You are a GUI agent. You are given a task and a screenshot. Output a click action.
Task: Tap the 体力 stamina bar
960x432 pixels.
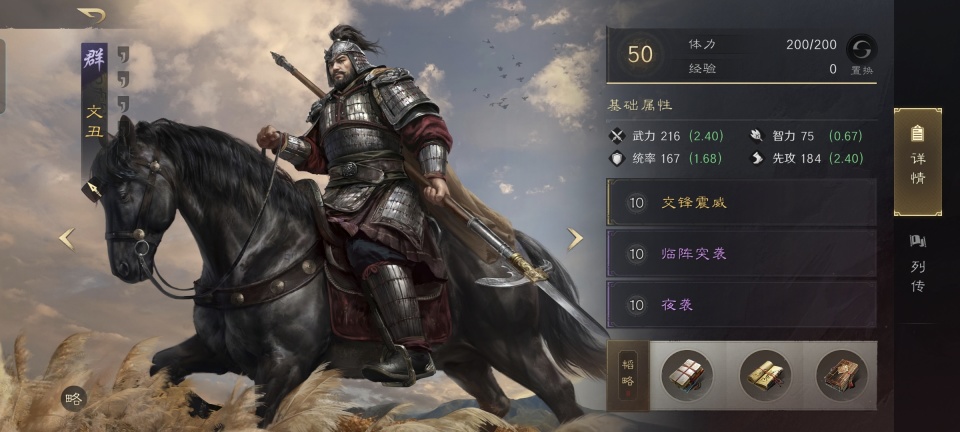pyautogui.click(x=762, y=45)
